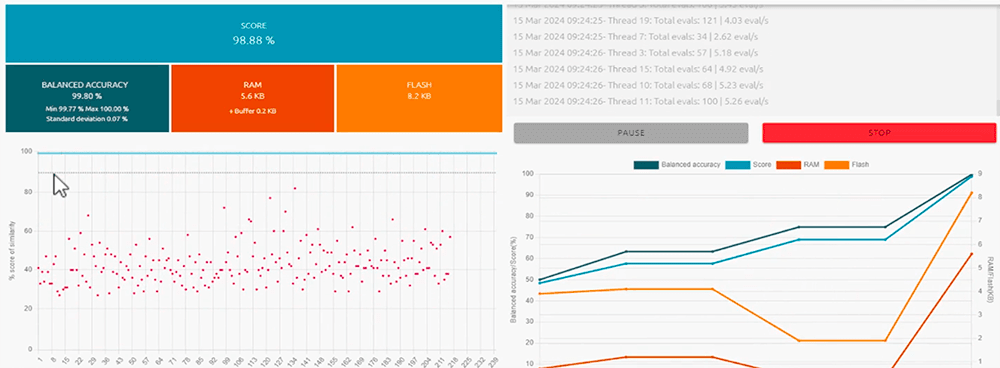
Task: Toggle Balanced accuracy legend swatch
Action: 645,165
